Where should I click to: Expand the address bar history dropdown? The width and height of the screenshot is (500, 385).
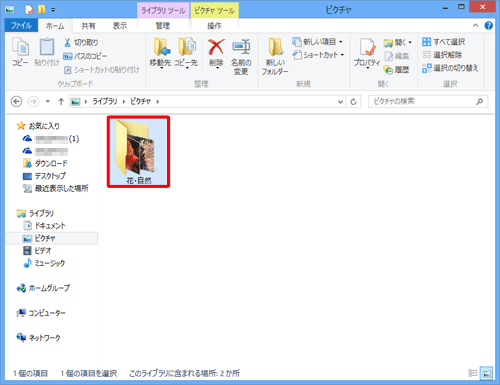340,102
